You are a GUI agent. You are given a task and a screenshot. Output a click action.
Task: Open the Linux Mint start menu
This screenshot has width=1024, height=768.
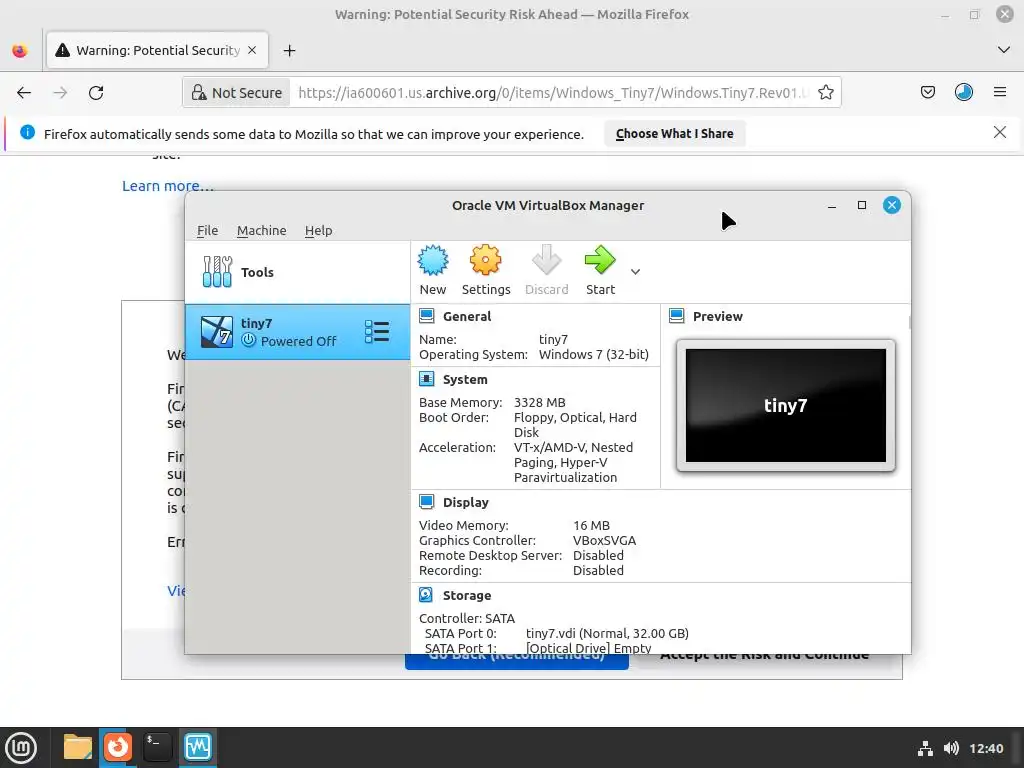[21, 748]
